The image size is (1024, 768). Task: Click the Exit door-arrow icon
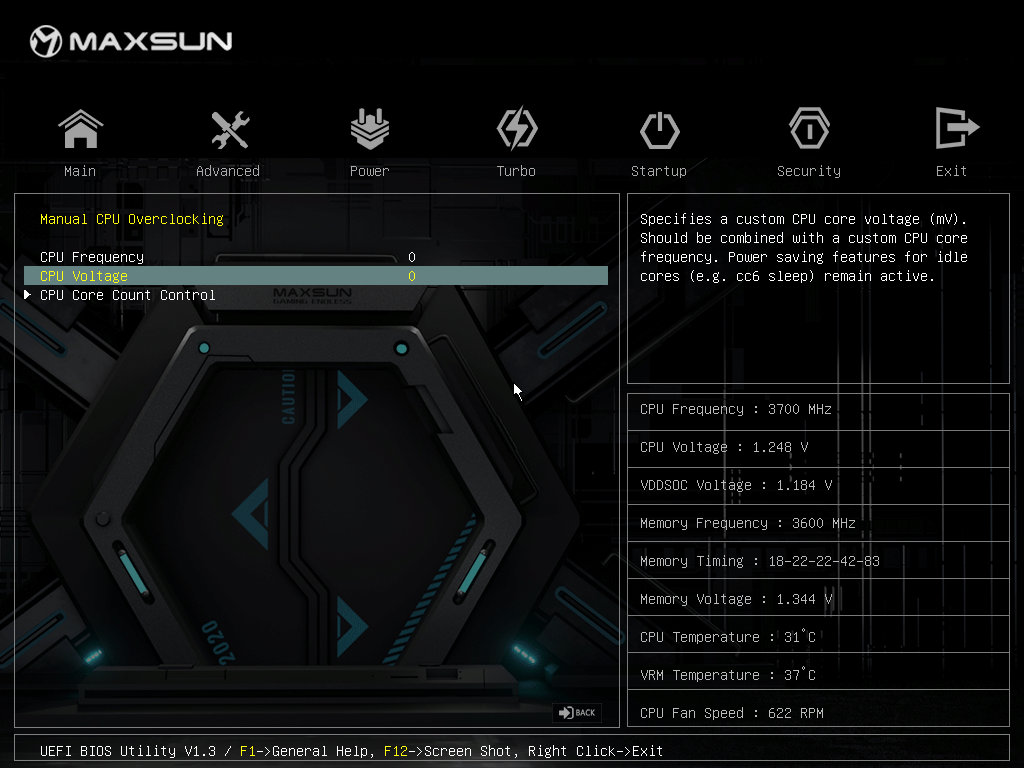pyautogui.click(x=957, y=128)
